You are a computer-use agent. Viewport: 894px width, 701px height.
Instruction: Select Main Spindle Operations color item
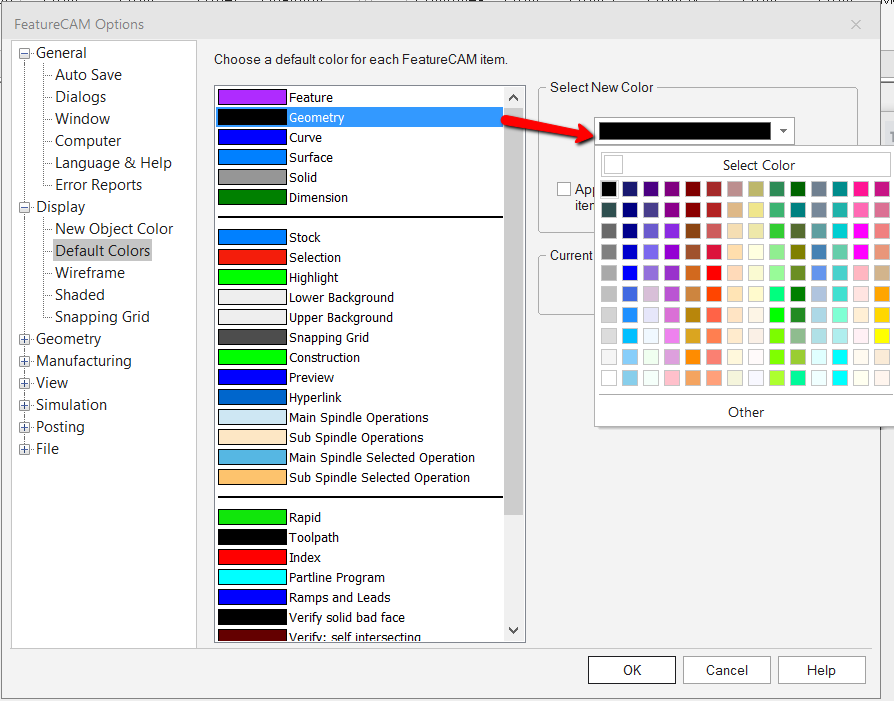pos(360,418)
